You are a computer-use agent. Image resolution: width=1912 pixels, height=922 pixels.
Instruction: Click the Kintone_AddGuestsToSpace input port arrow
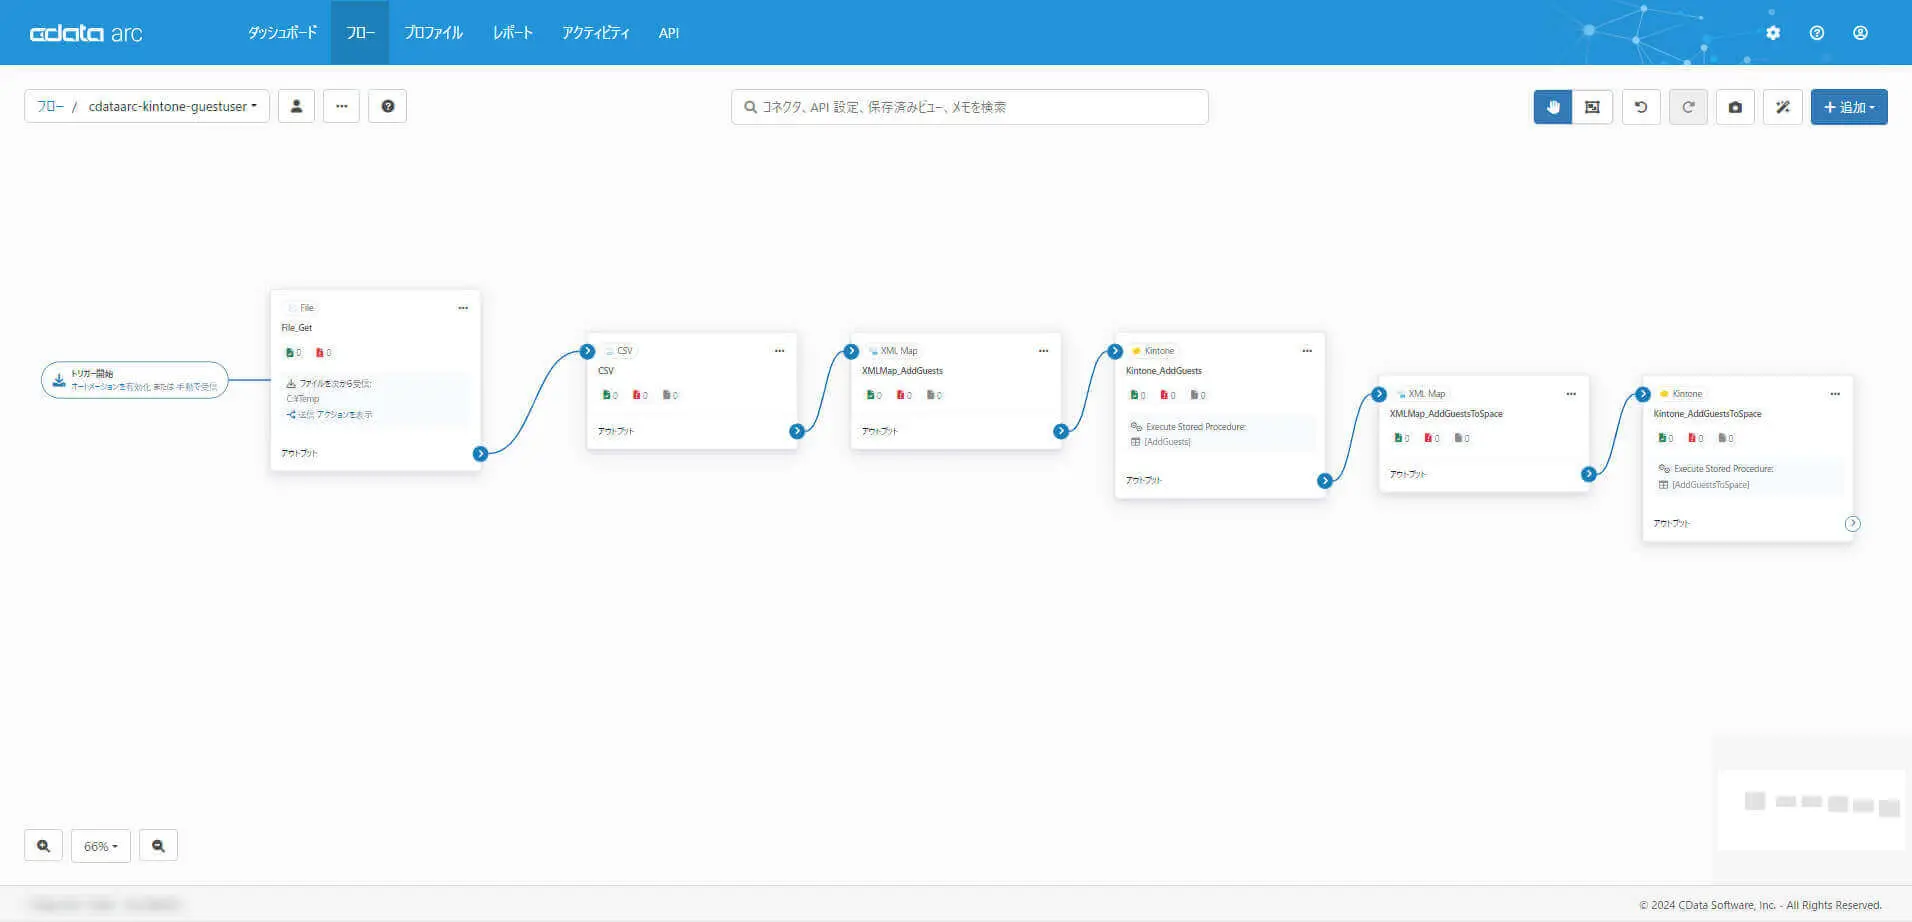coord(1643,395)
